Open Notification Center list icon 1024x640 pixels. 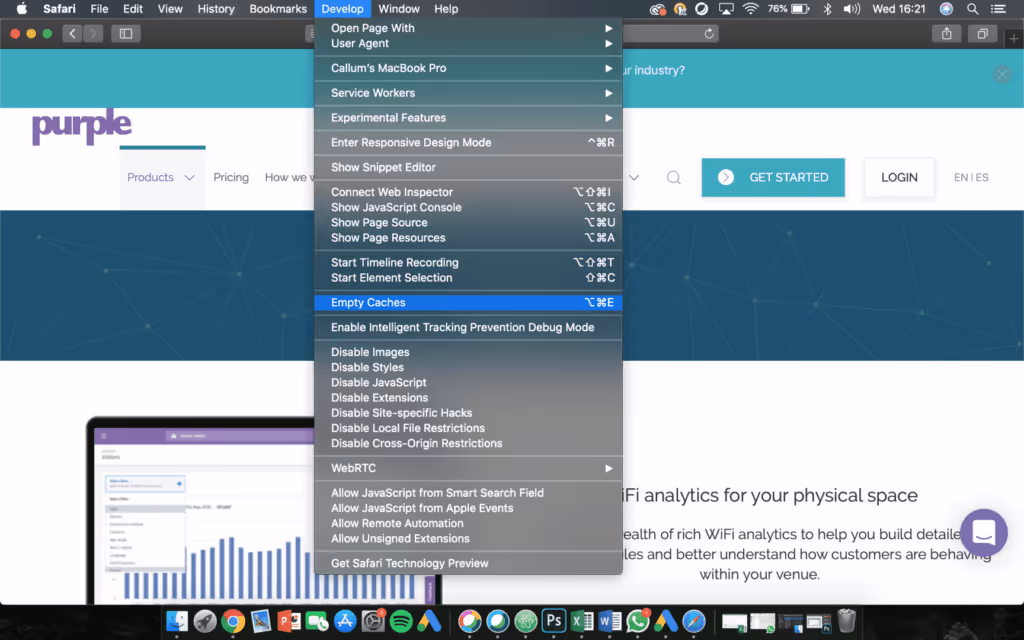tap(998, 8)
